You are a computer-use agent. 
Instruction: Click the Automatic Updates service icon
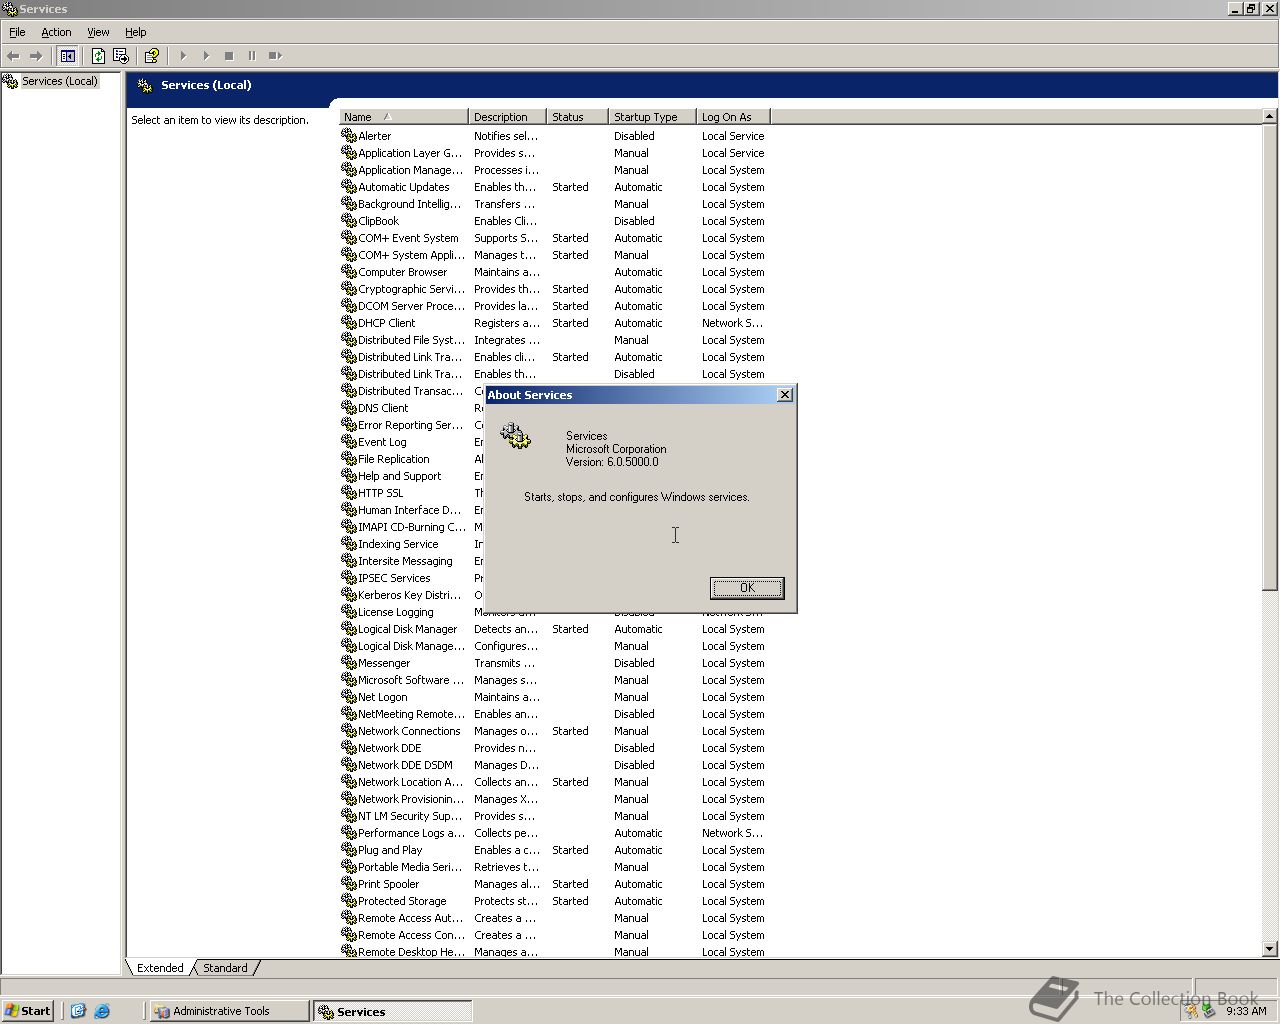click(349, 186)
